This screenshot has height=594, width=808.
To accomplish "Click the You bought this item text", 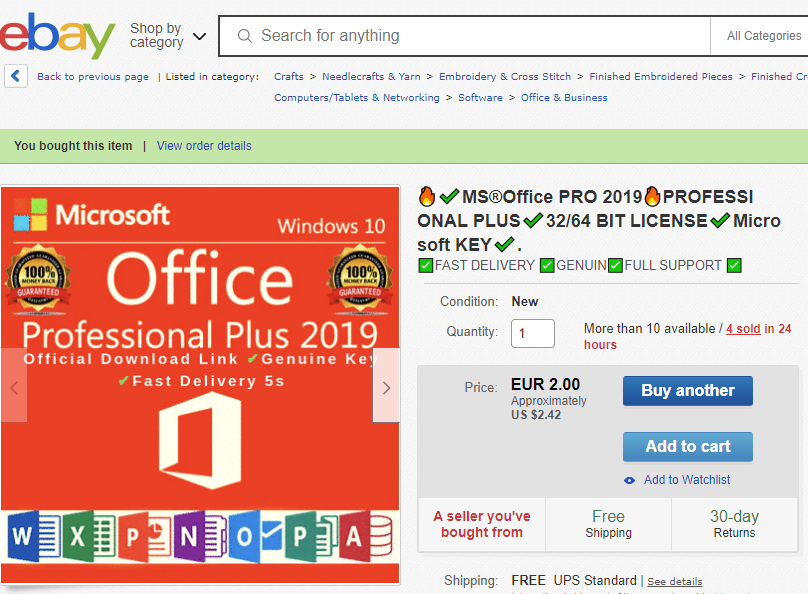I will click(73, 146).
